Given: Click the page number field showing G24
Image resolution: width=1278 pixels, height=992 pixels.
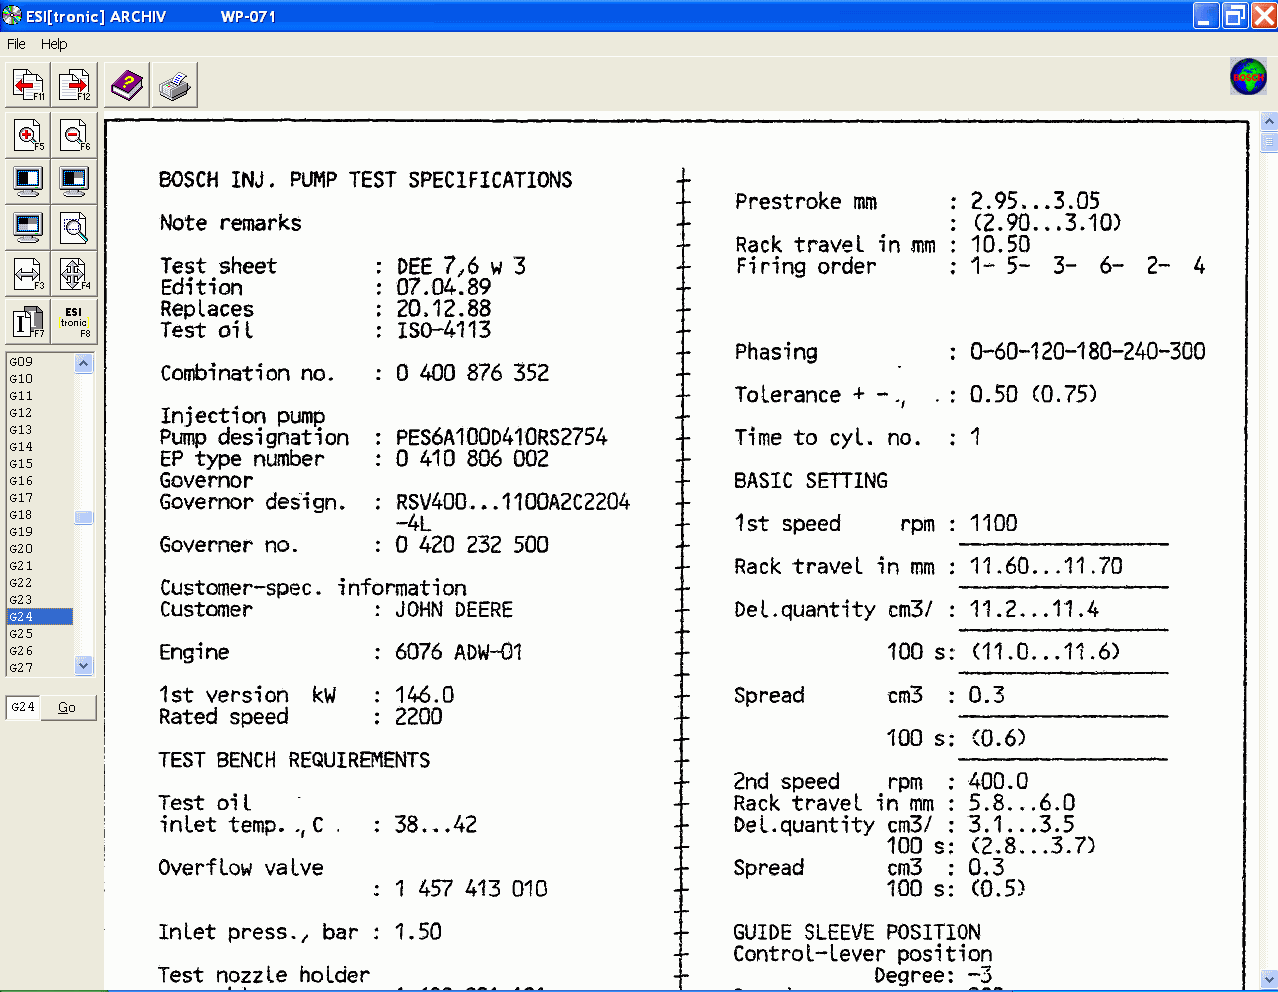Looking at the screenshot, I should pos(22,707).
